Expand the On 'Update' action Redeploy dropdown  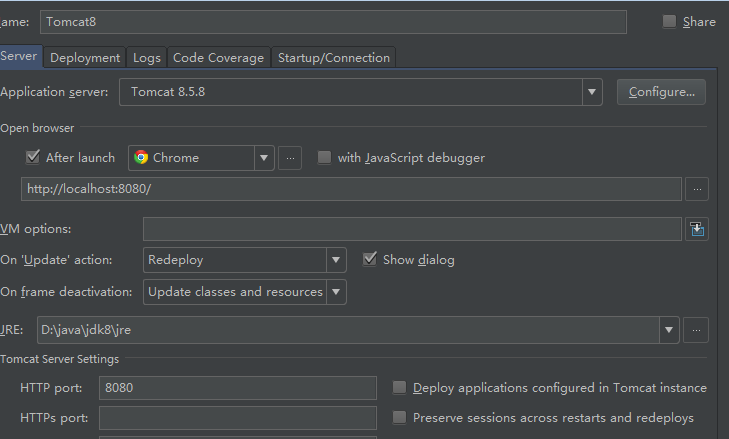(336, 260)
